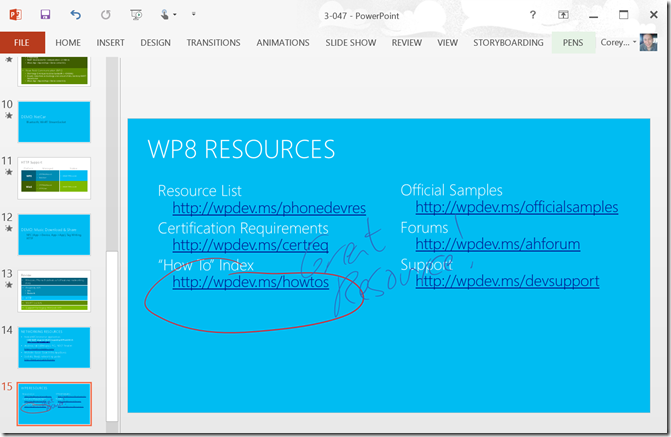
Task: Click the Resource List heading text
Action: (199, 191)
